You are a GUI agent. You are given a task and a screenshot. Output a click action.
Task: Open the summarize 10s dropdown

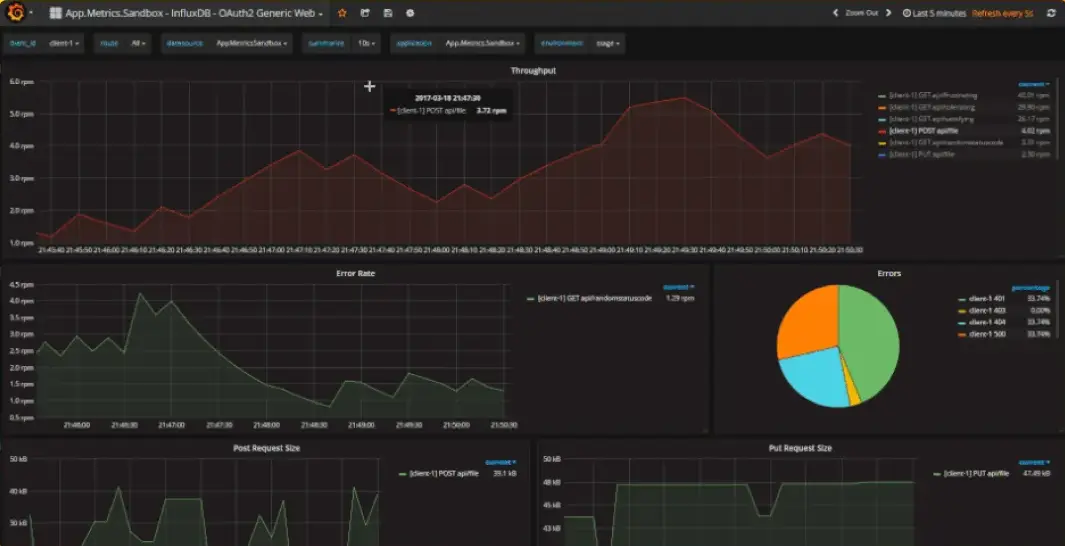(x=366, y=43)
